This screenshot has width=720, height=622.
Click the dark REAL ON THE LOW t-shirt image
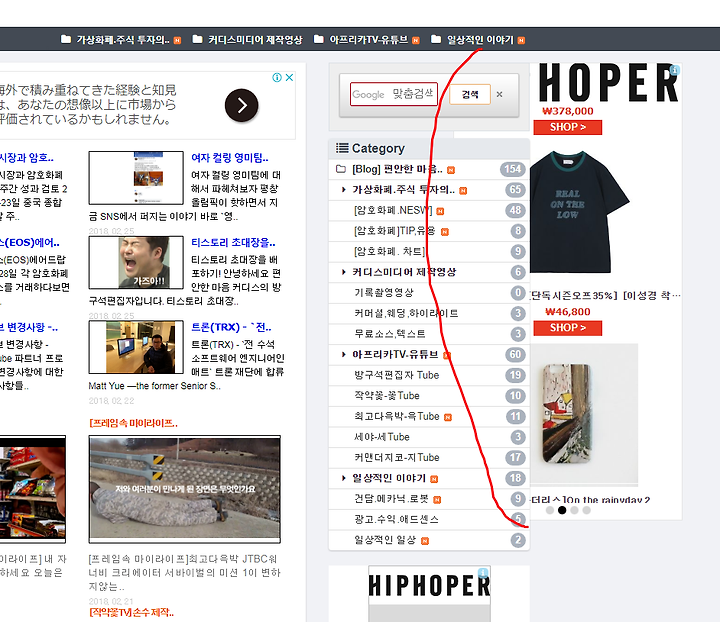579,212
